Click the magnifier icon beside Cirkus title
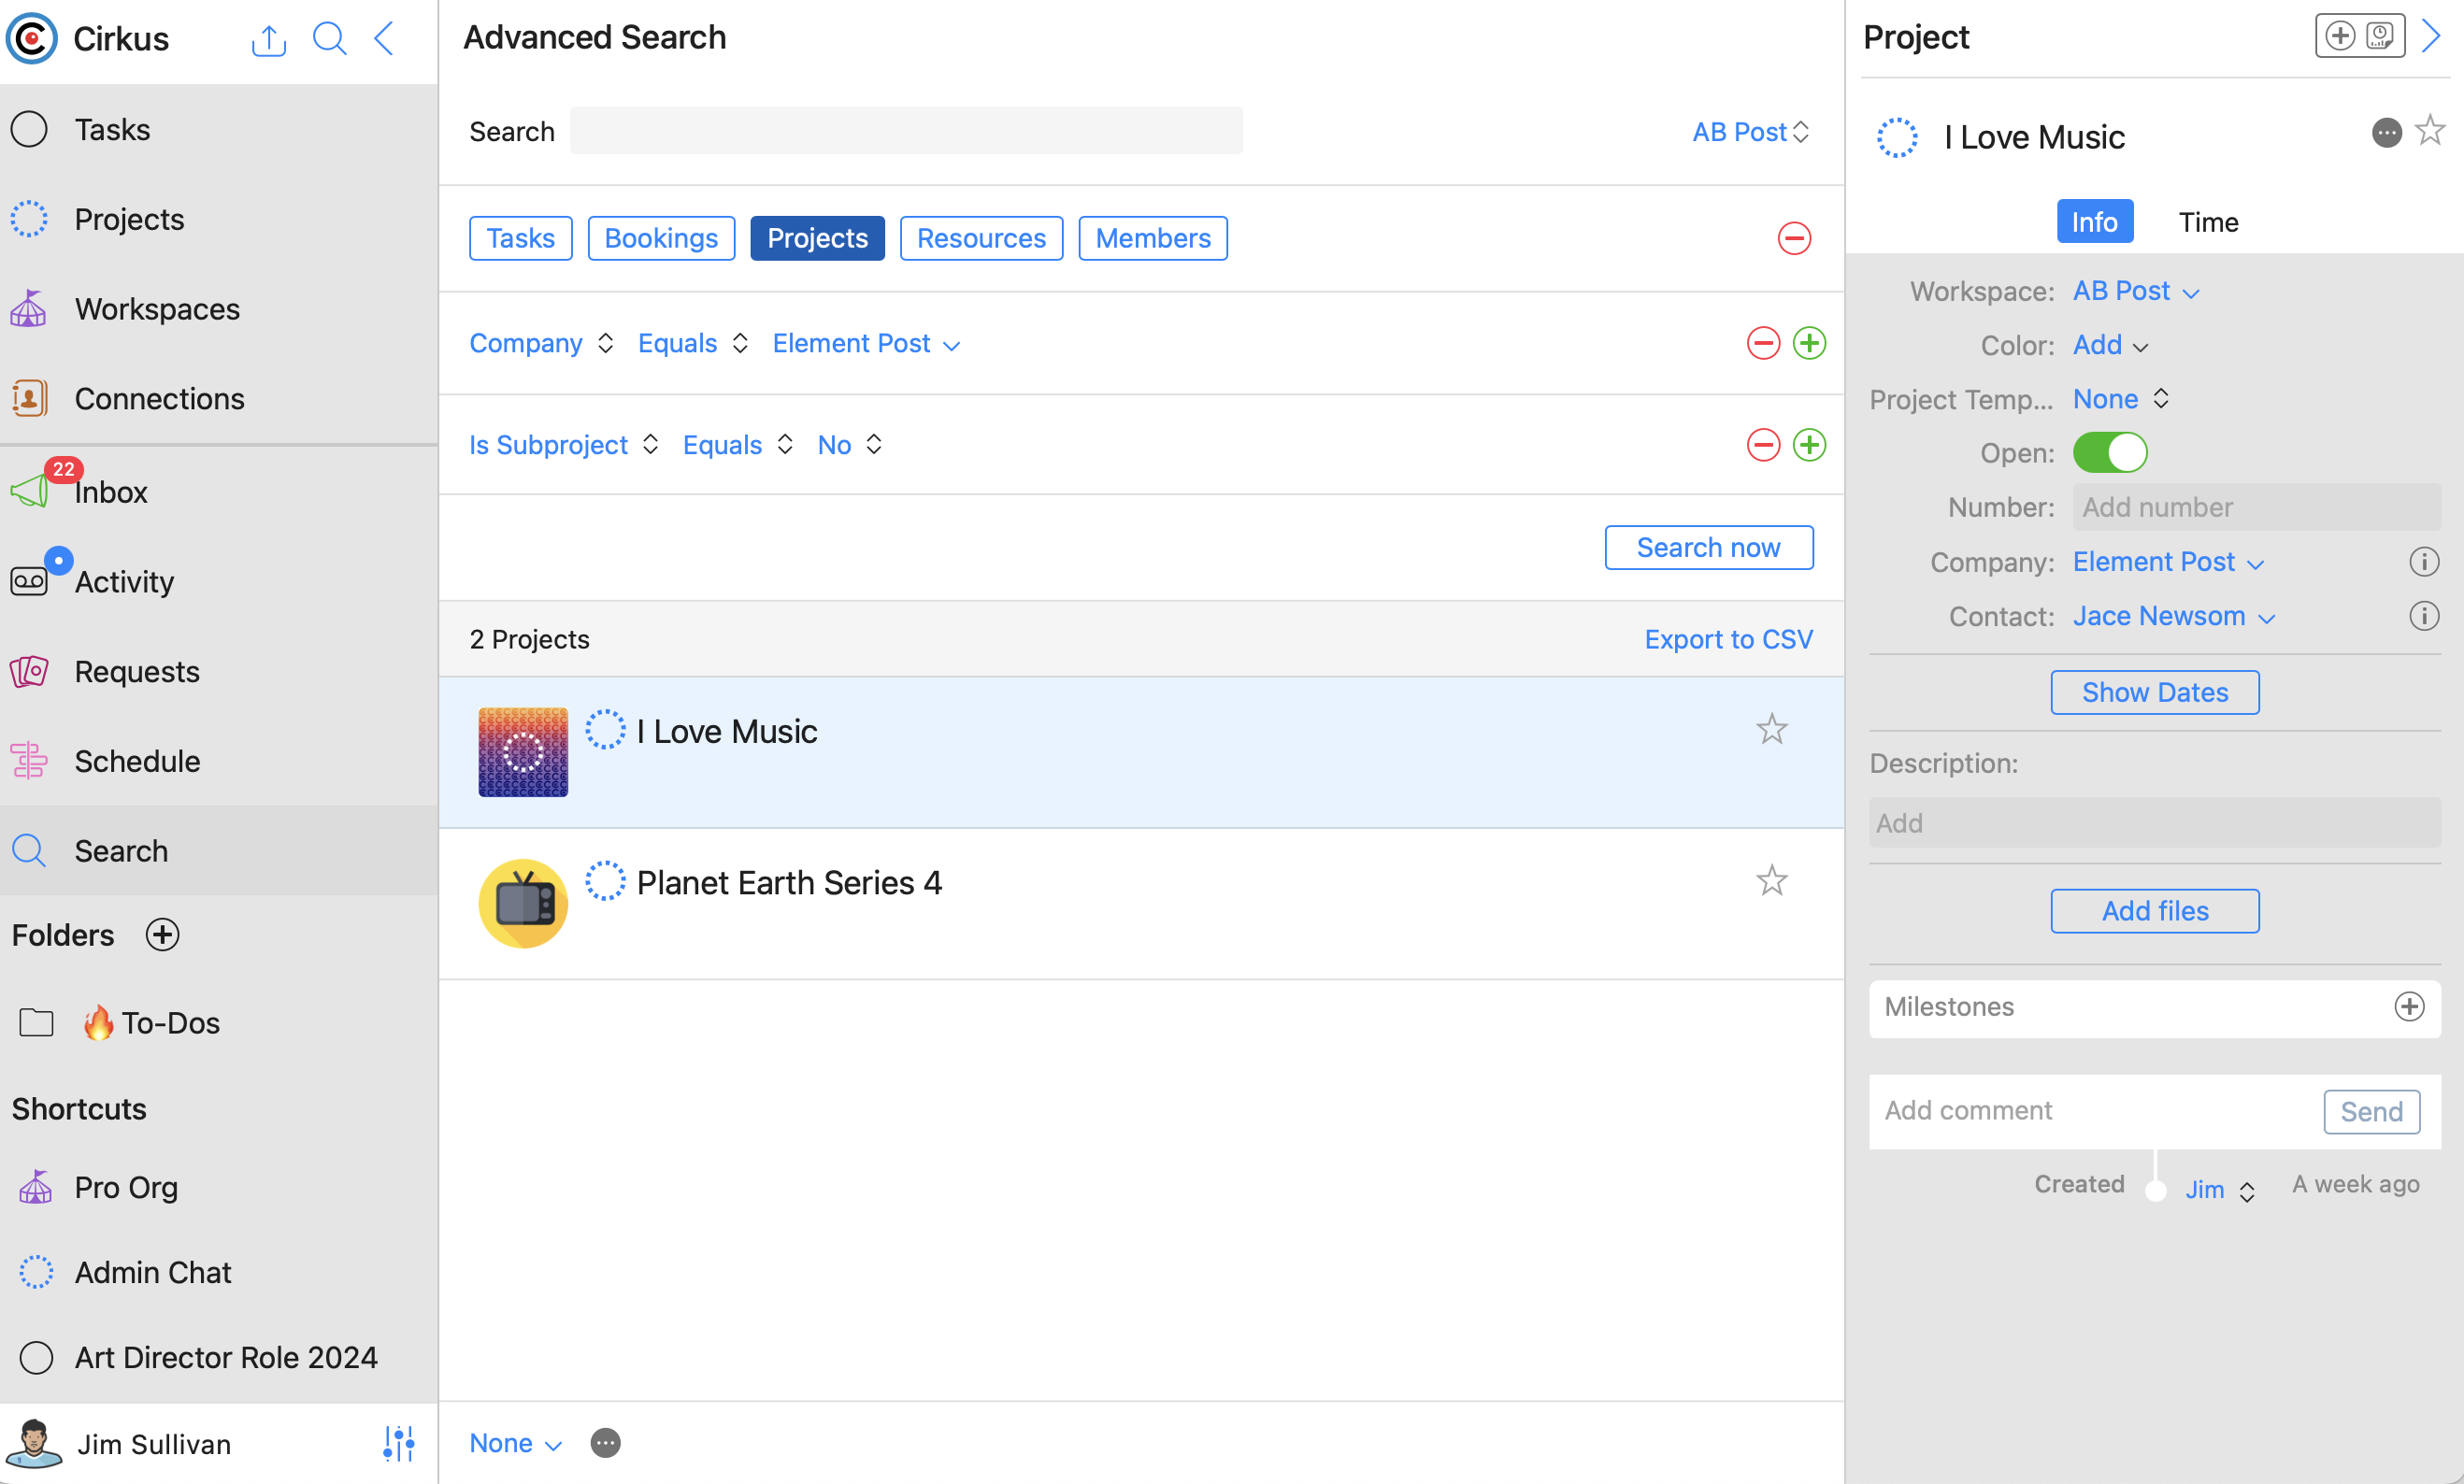 (329, 39)
